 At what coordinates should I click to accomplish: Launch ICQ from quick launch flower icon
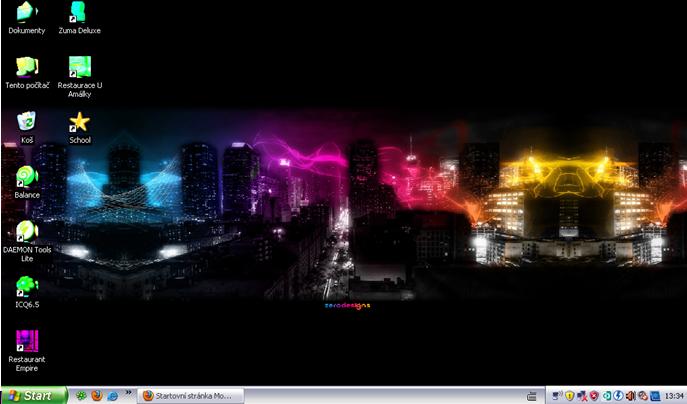[x=81, y=396]
